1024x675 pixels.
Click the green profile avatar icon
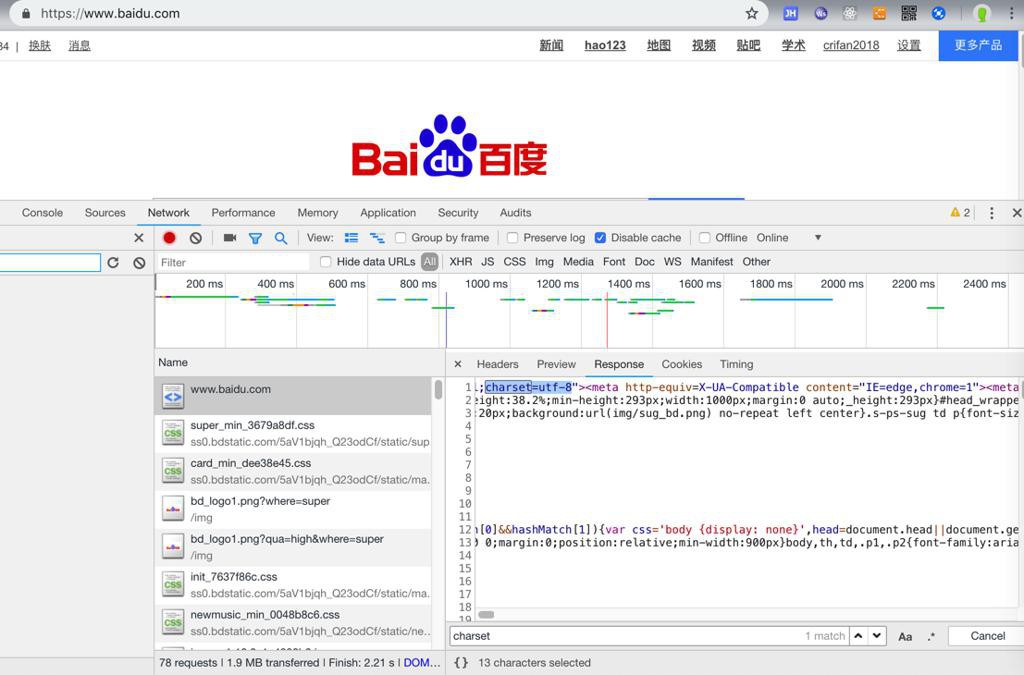[x=982, y=13]
